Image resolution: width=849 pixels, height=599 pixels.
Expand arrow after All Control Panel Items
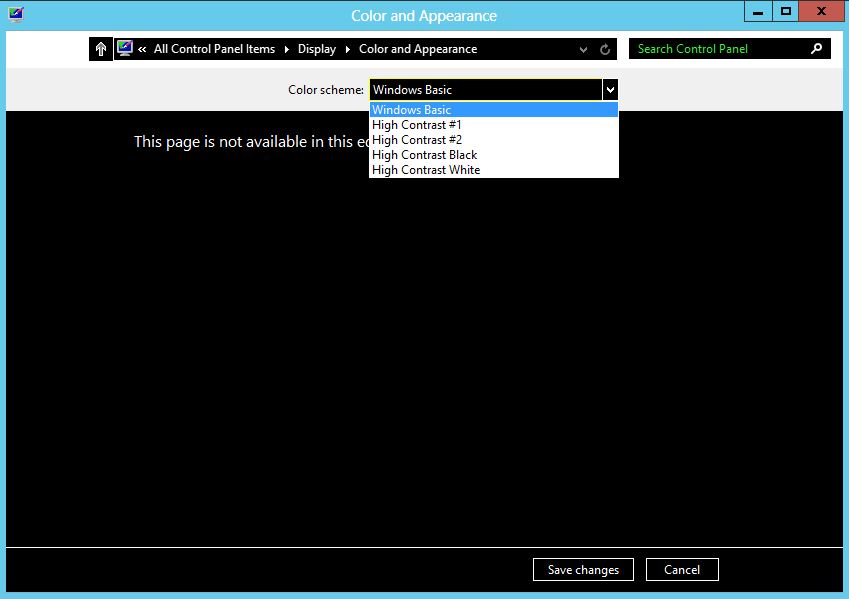pos(286,49)
